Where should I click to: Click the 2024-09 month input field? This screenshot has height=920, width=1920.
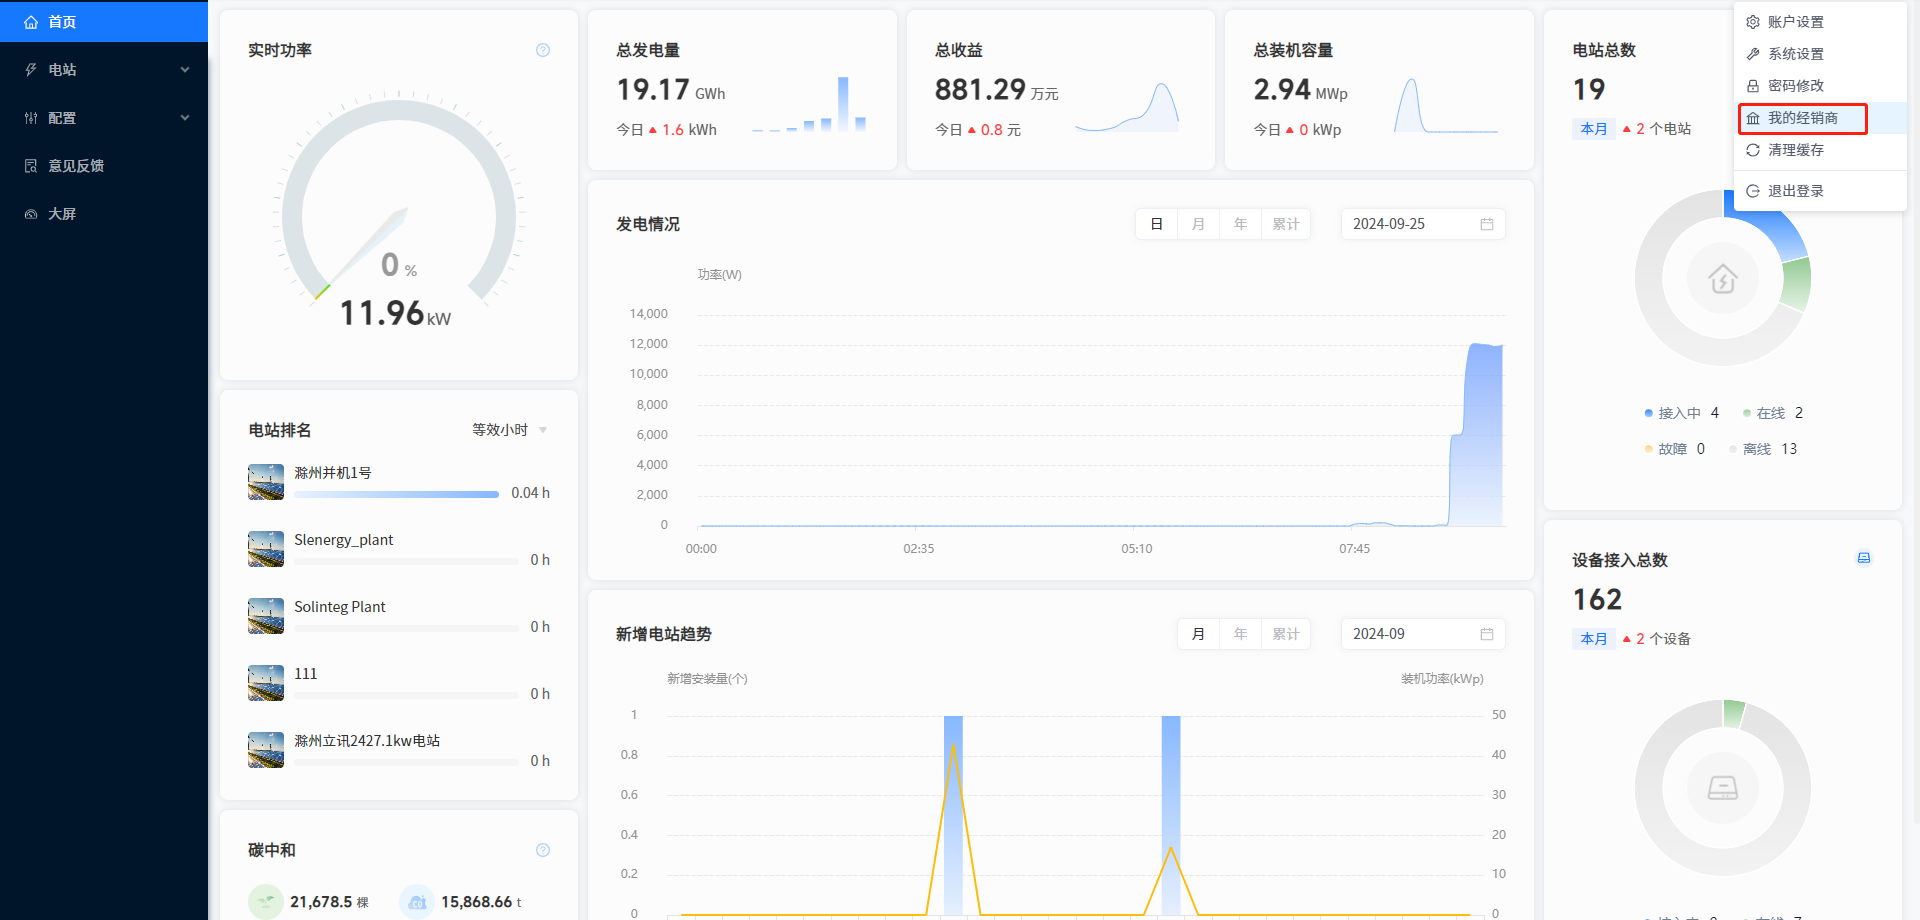1410,634
